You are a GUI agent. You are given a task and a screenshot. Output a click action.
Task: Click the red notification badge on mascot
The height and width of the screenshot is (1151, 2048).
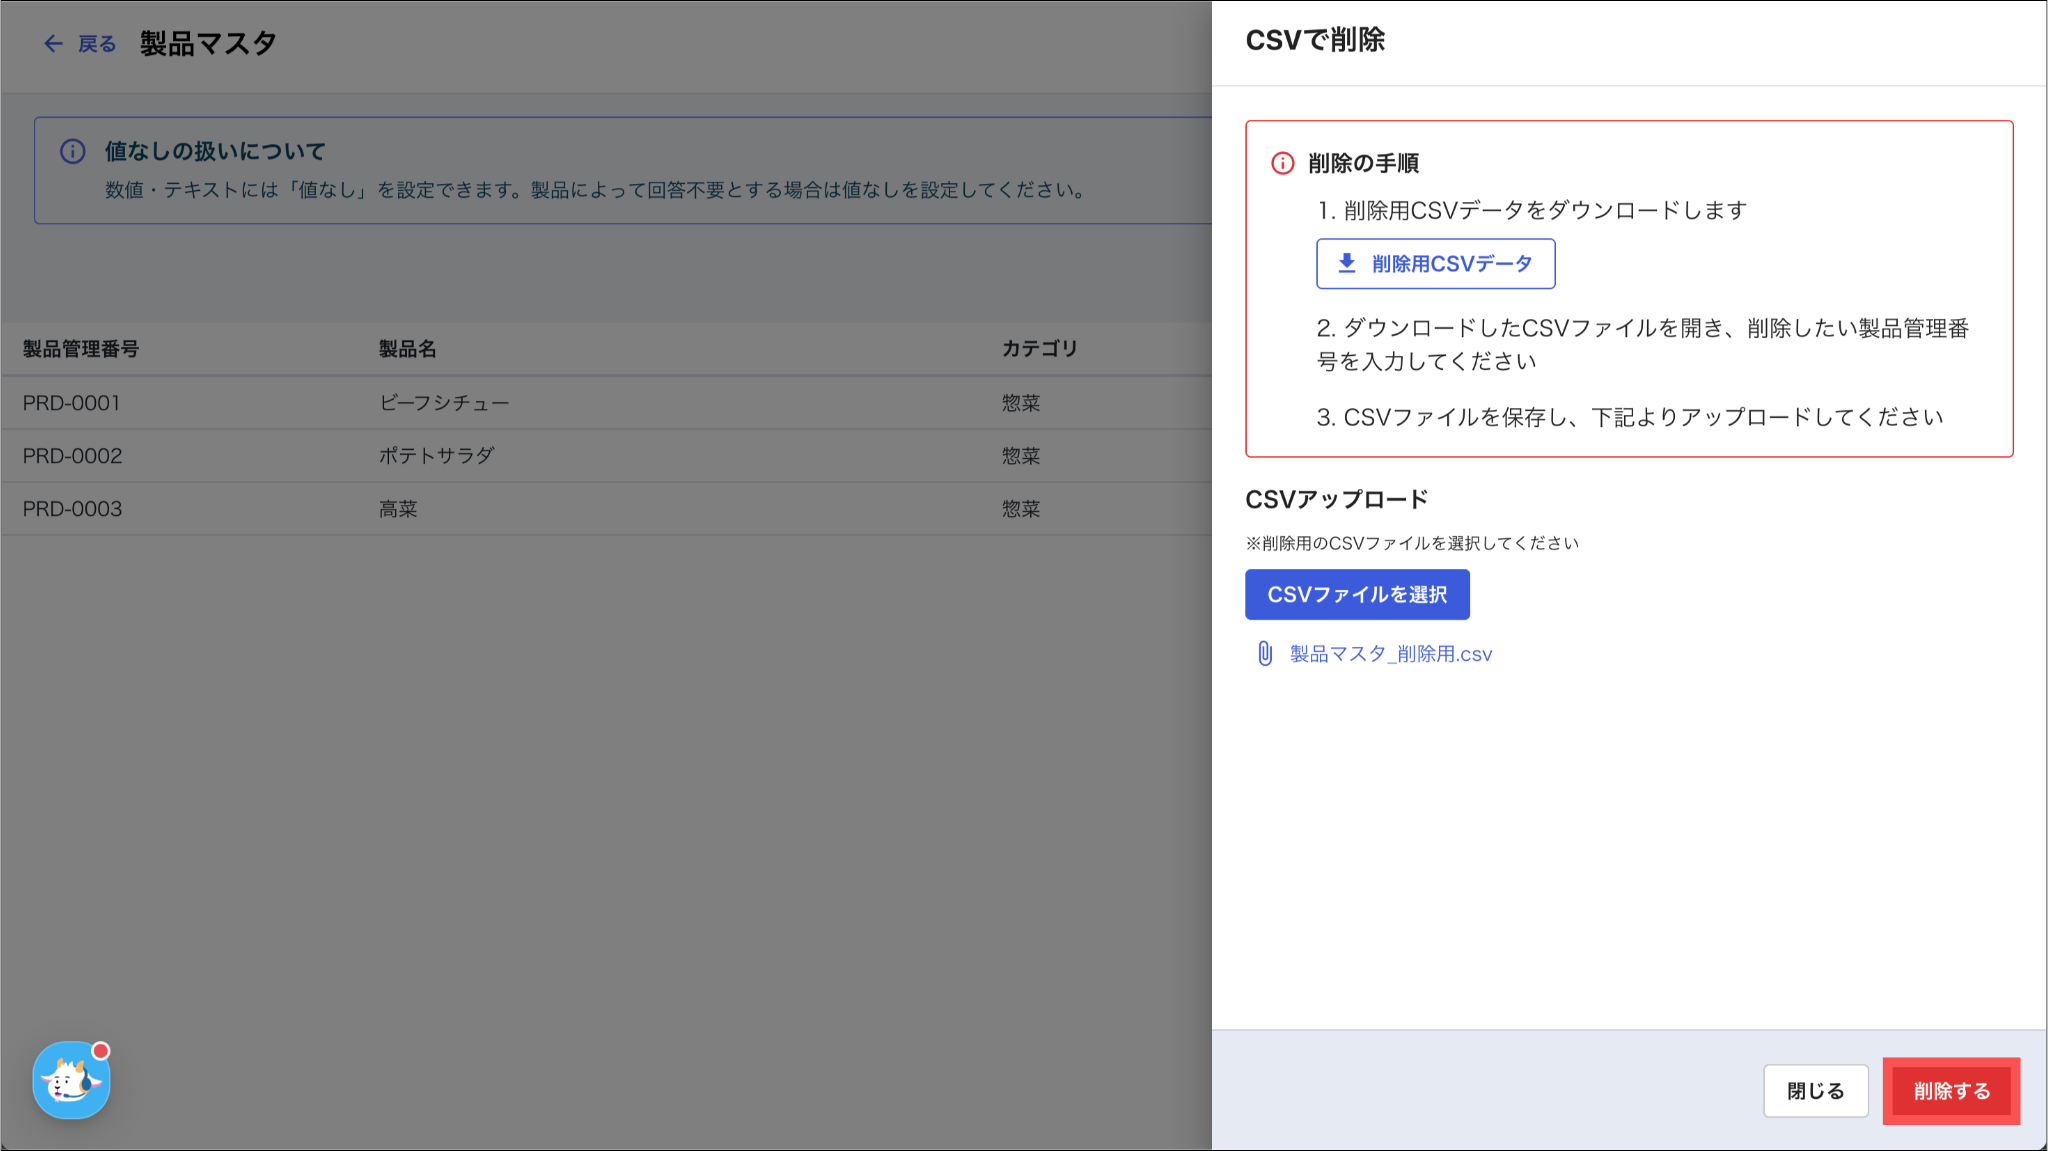coord(100,1051)
